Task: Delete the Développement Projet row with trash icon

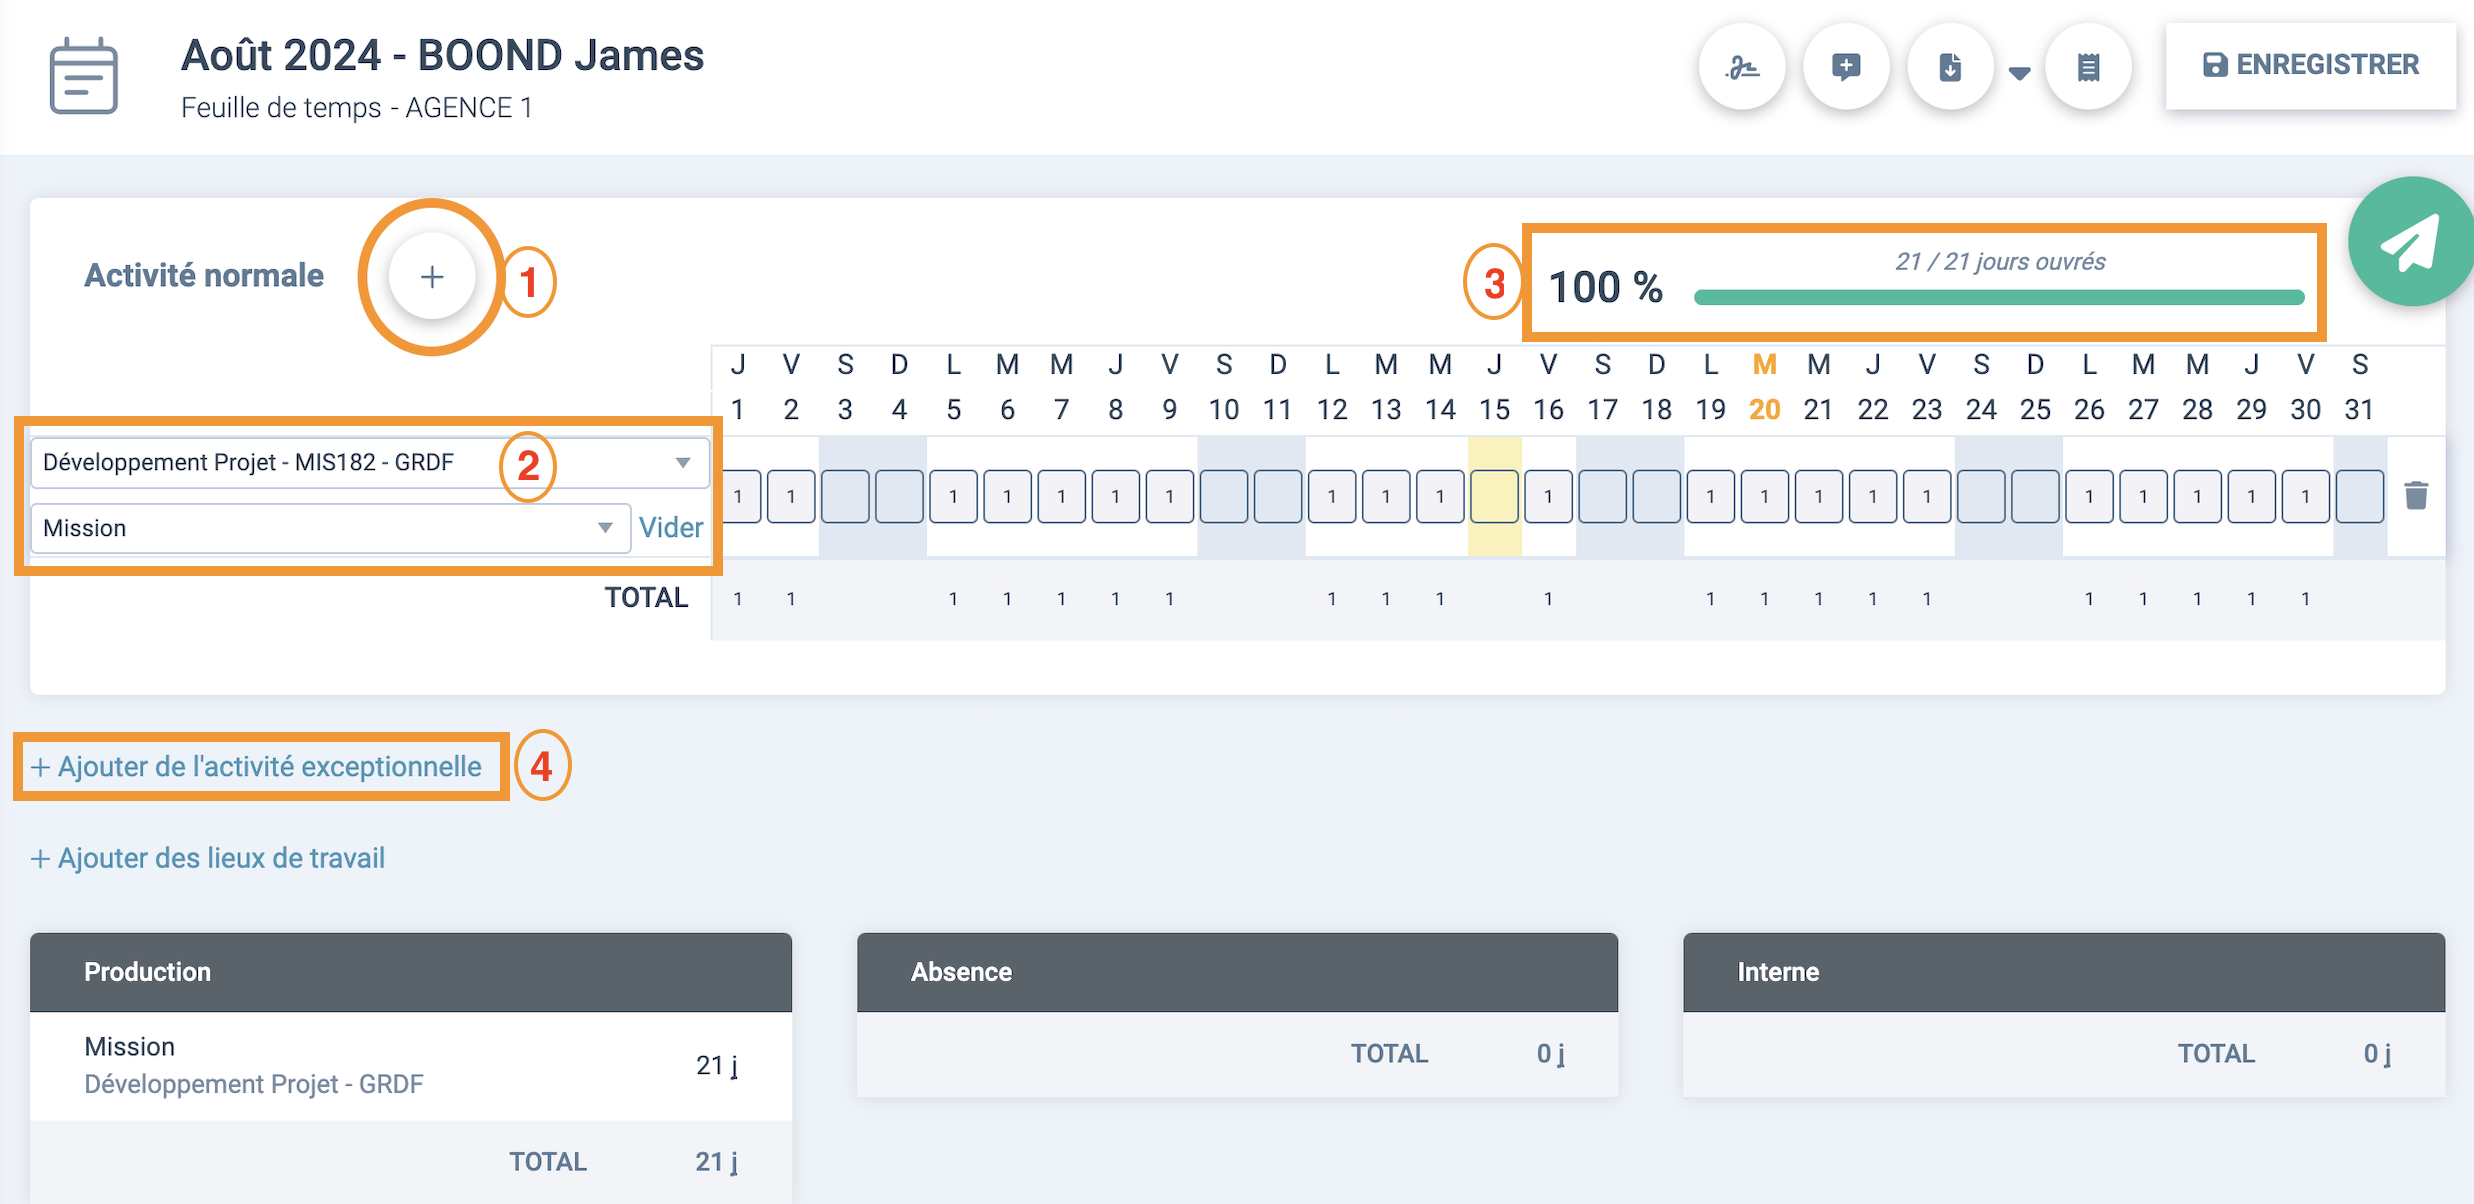Action: coord(2416,495)
